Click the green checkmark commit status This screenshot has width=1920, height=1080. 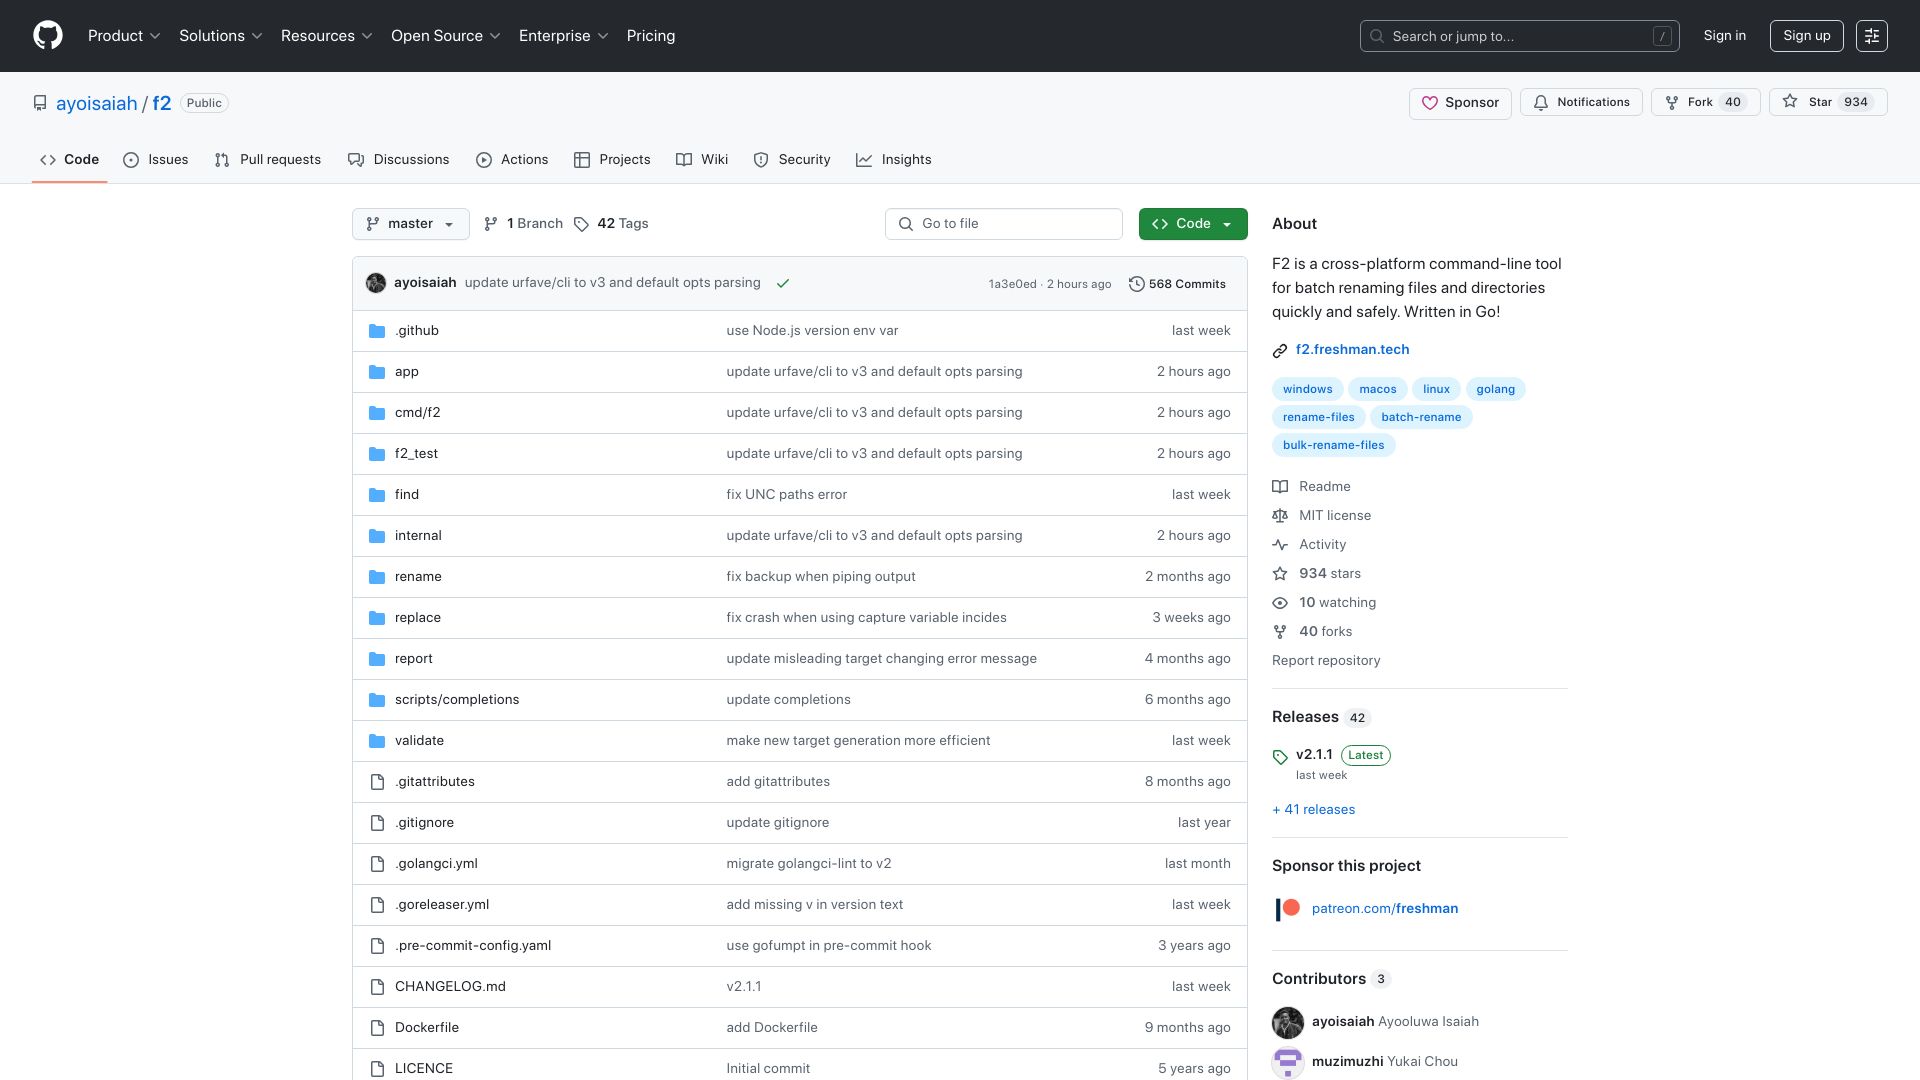(x=783, y=284)
